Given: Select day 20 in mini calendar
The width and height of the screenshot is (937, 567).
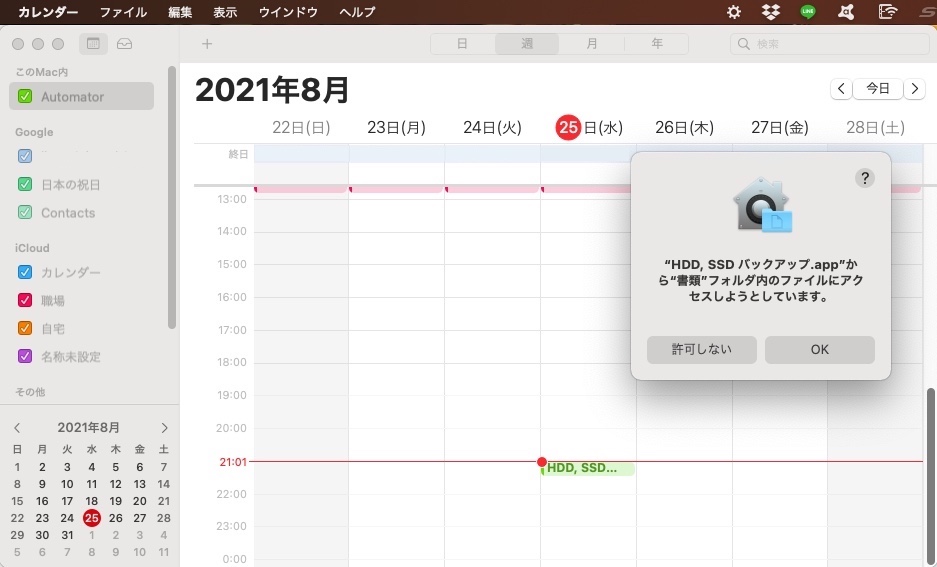Looking at the screenshot, I should tap(139, 501).
